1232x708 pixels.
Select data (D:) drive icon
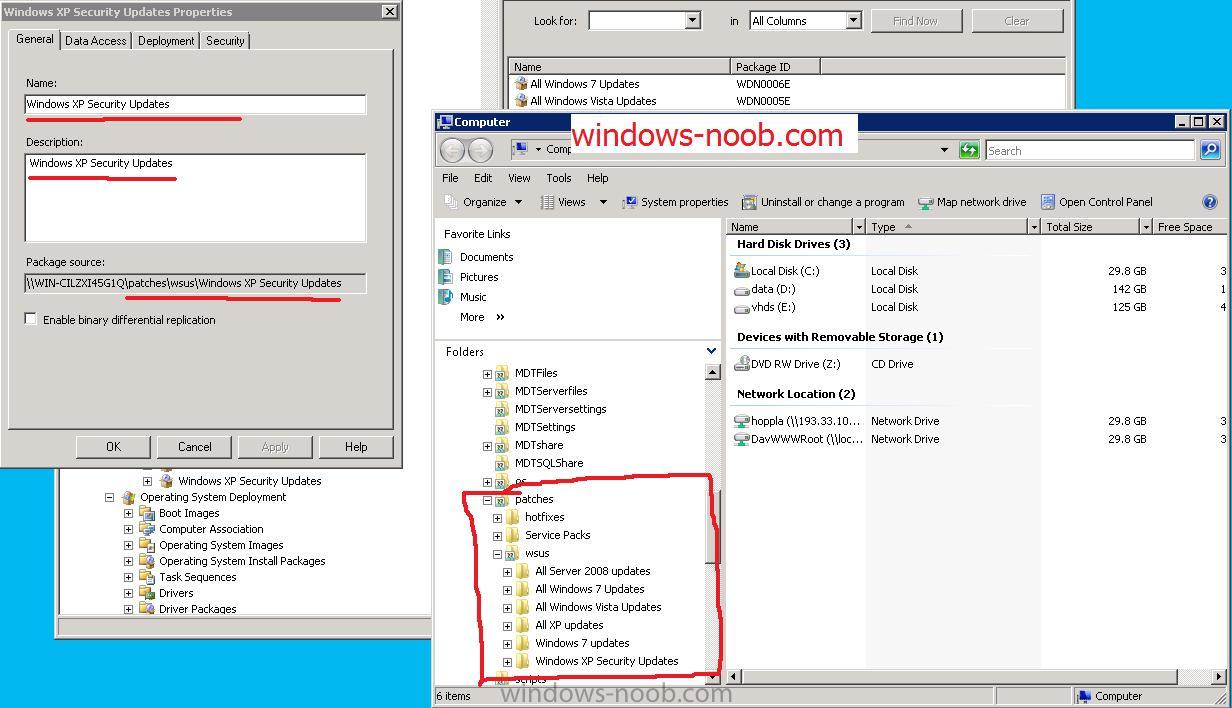click(x=741, y=289)
